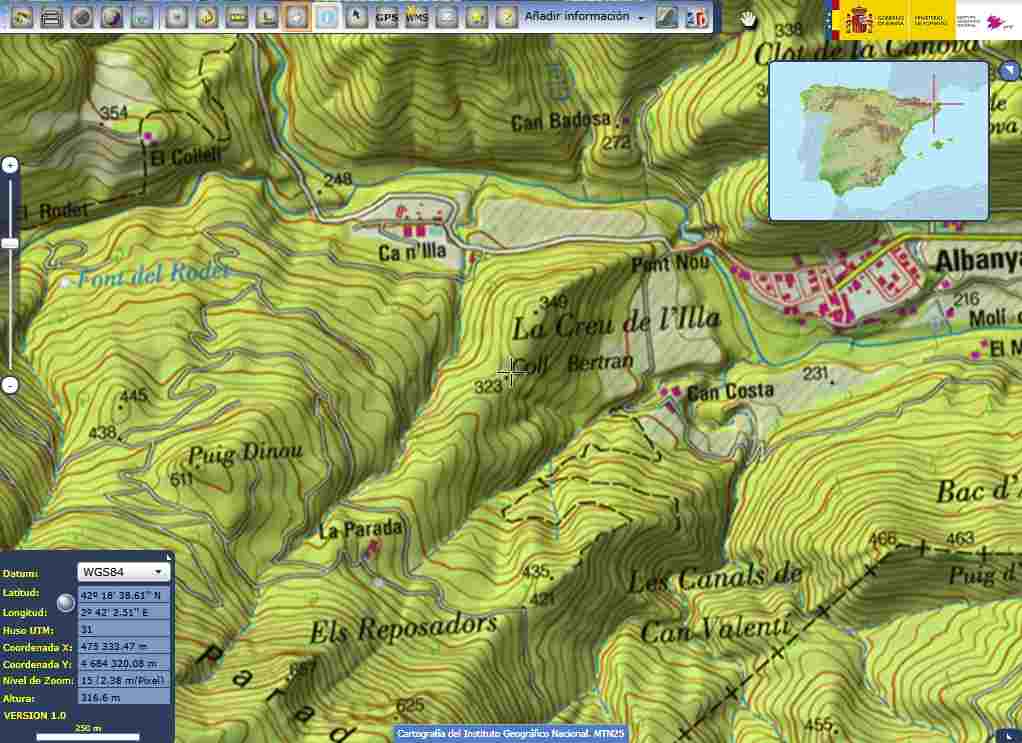This screenshot has width=1022, height=743.
Task: Click the 'La Parada' map label
Action: click(360, 529)
